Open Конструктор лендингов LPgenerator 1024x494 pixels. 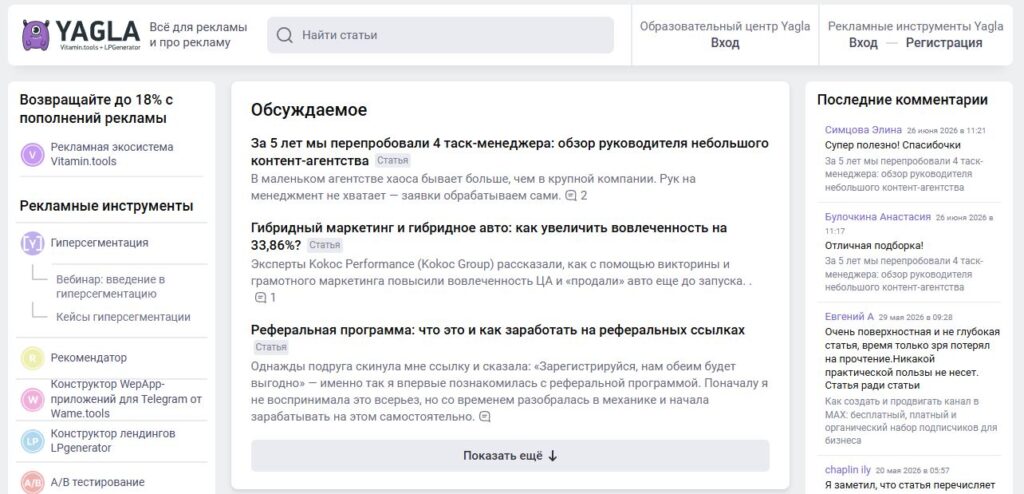(x=113, y=441)
